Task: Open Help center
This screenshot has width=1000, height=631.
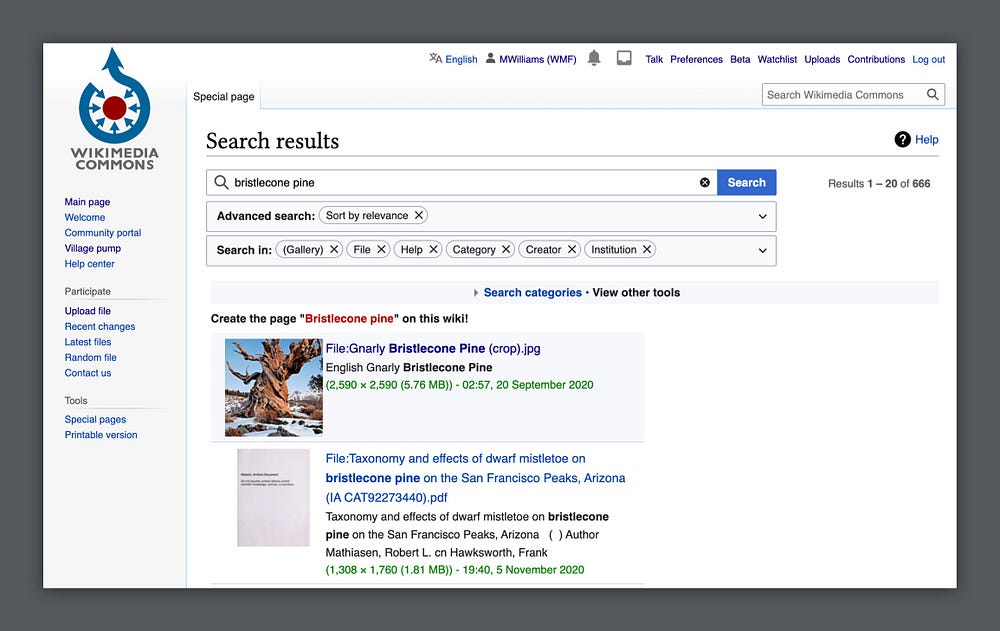Action: (89, 264)
